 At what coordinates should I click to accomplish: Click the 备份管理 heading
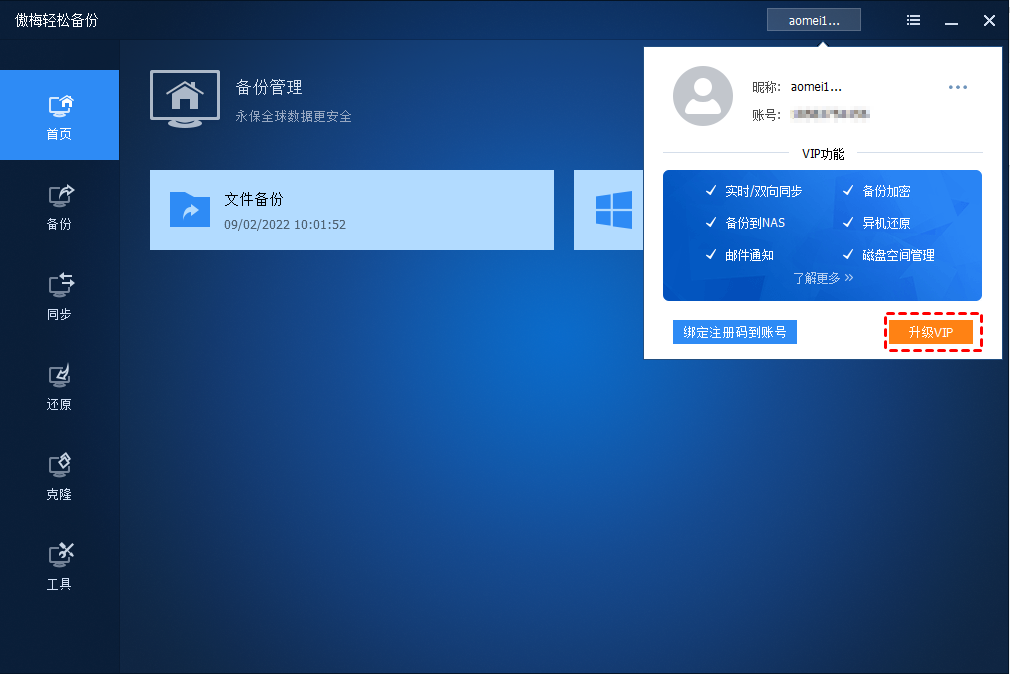click(269, 87)
